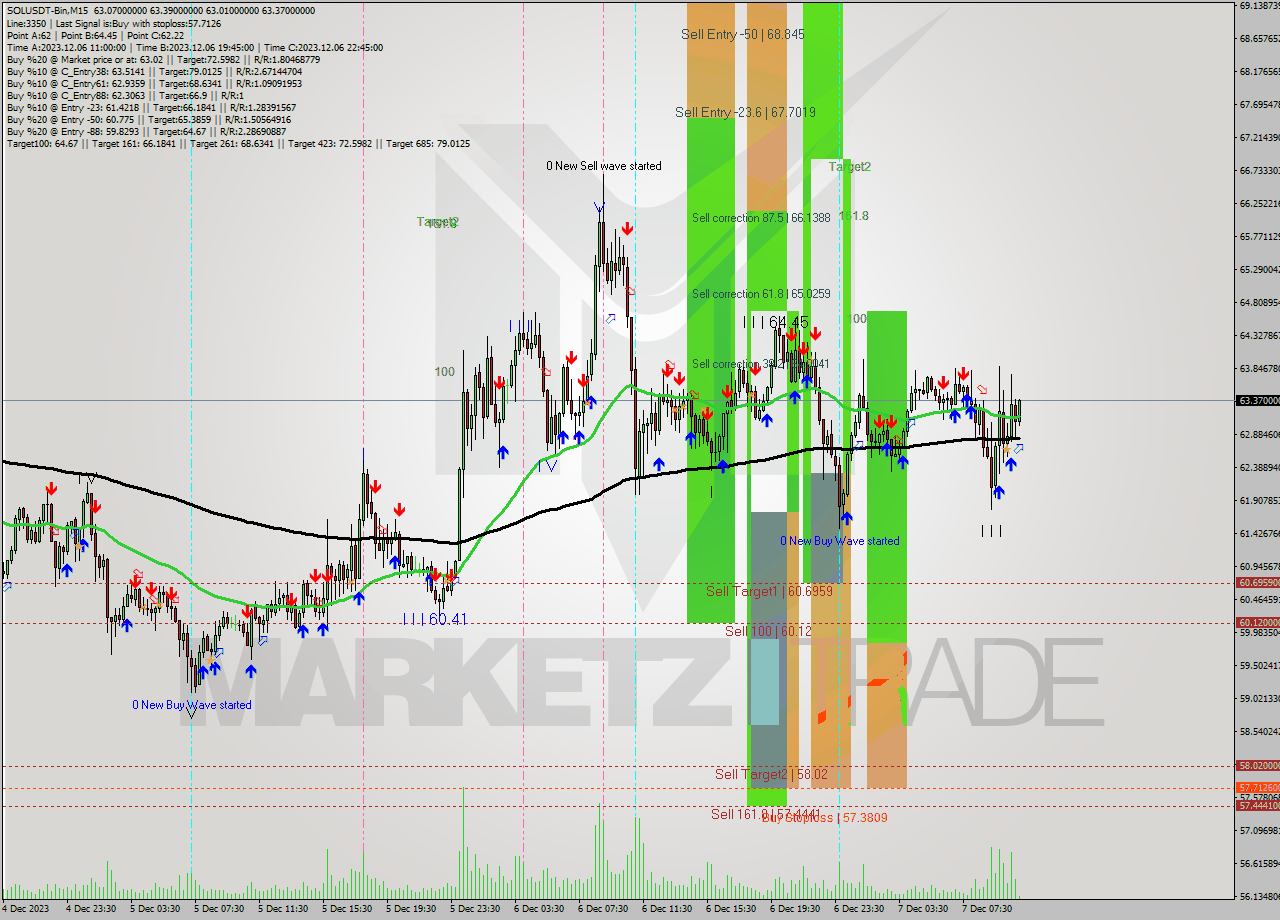Click the 'Sell Entry -50 | 68.845' label
The image size is (1280, 920).
pyautogui.click(x=743, y=34)
